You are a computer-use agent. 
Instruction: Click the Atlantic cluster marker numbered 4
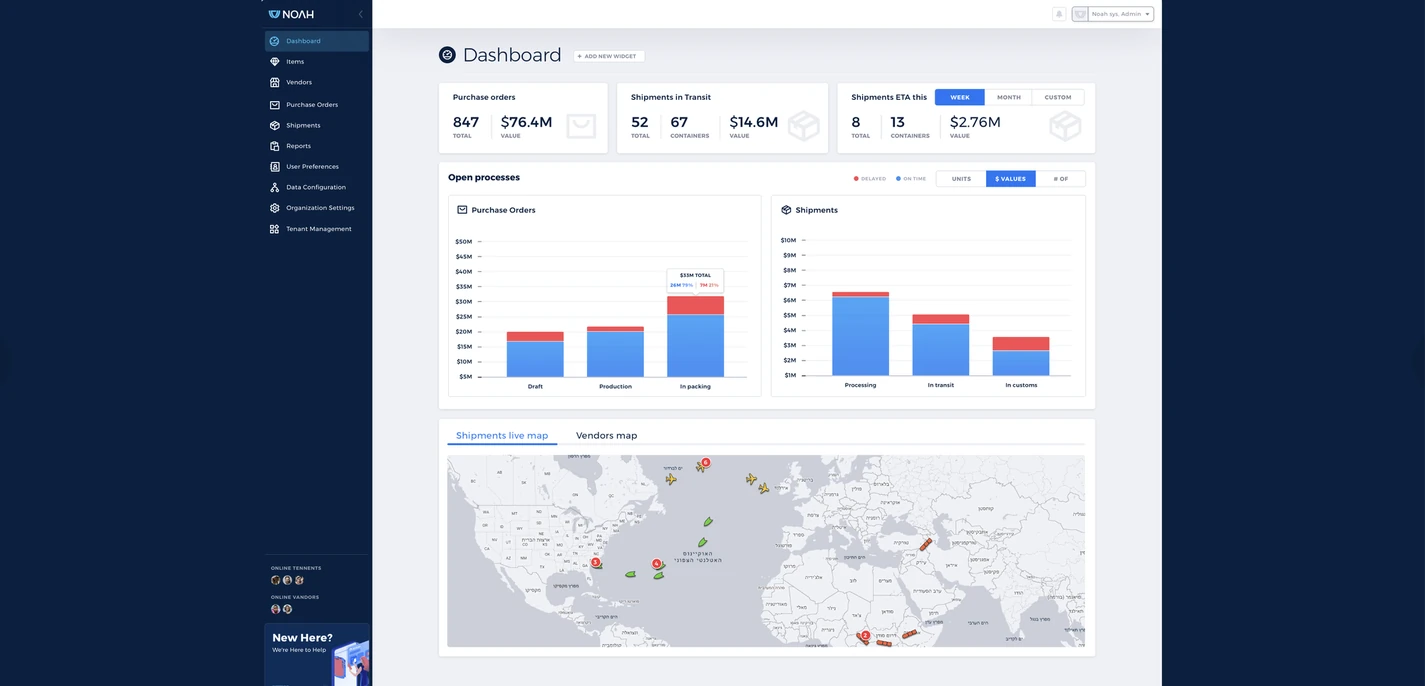point(656,563)
